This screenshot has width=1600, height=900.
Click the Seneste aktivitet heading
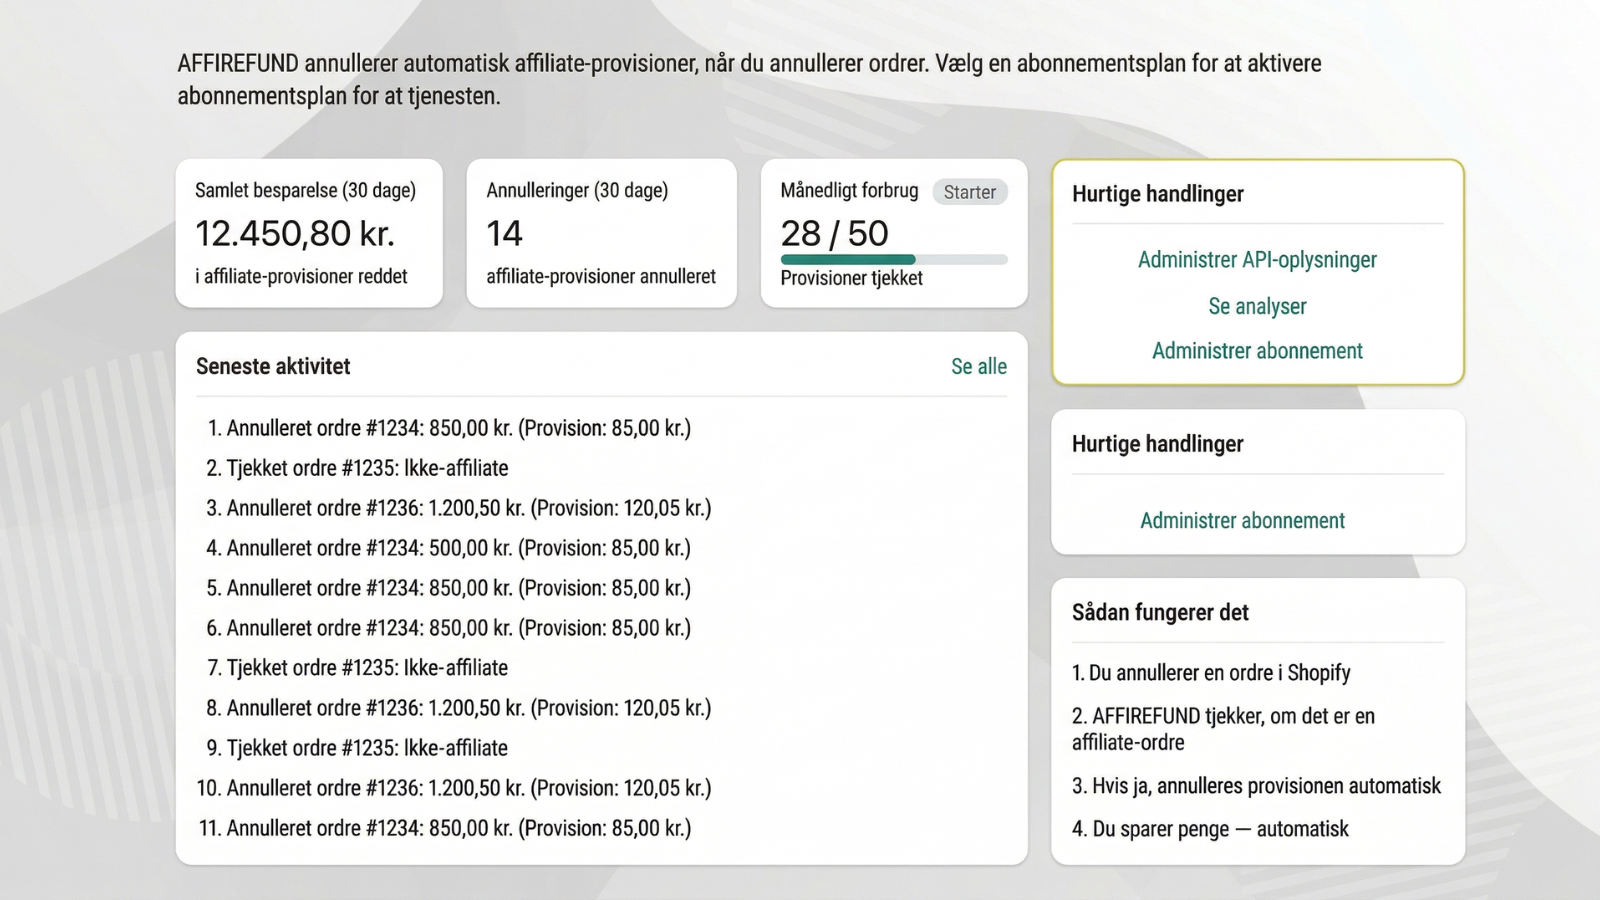(273, 366)
